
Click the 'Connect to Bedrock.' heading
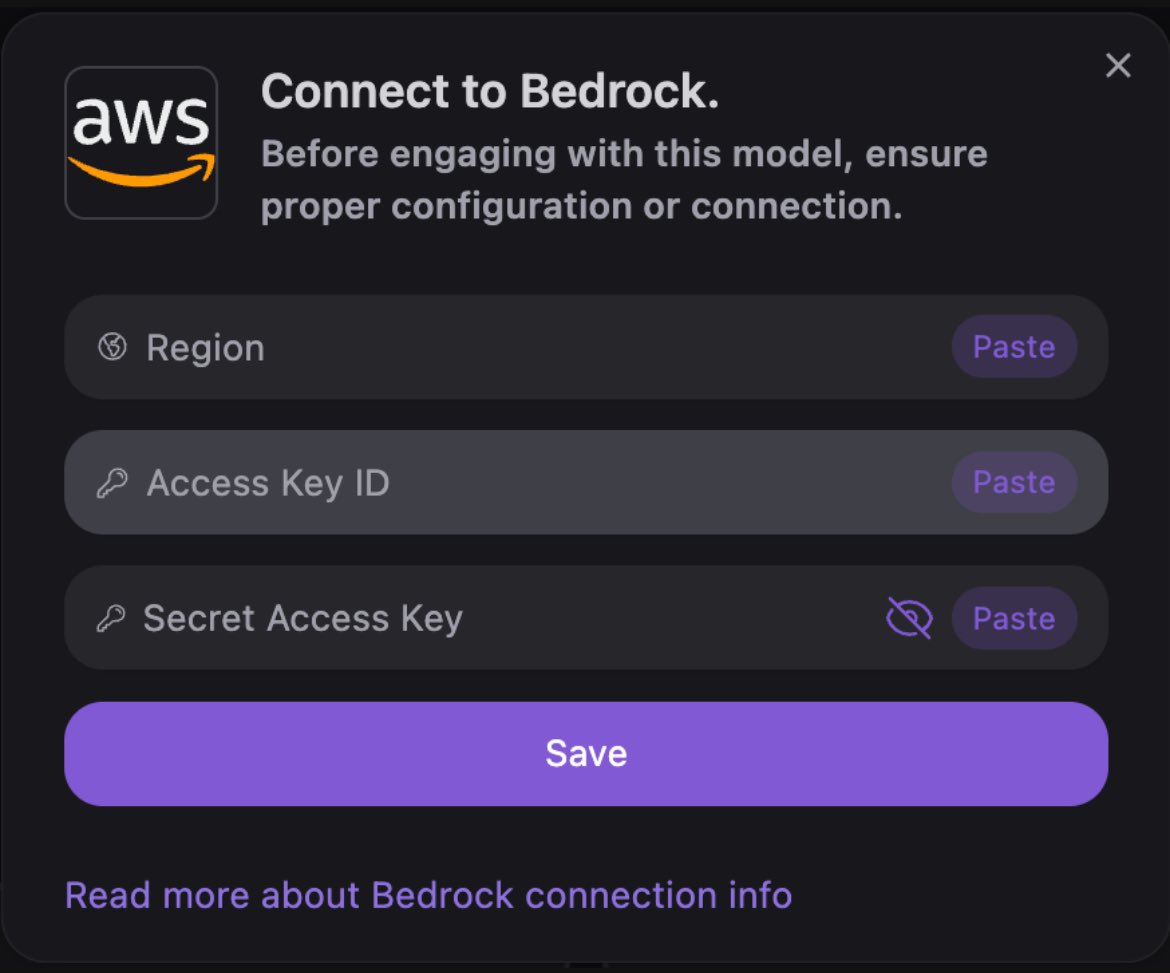coord(490,92)
